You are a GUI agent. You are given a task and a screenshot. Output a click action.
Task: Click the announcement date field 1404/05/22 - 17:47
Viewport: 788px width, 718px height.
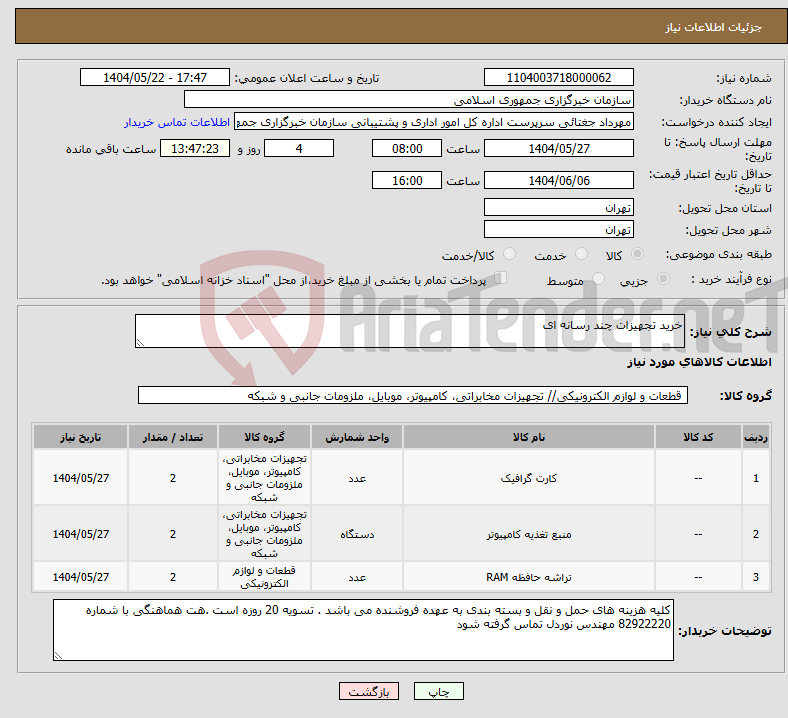point(155,77)
